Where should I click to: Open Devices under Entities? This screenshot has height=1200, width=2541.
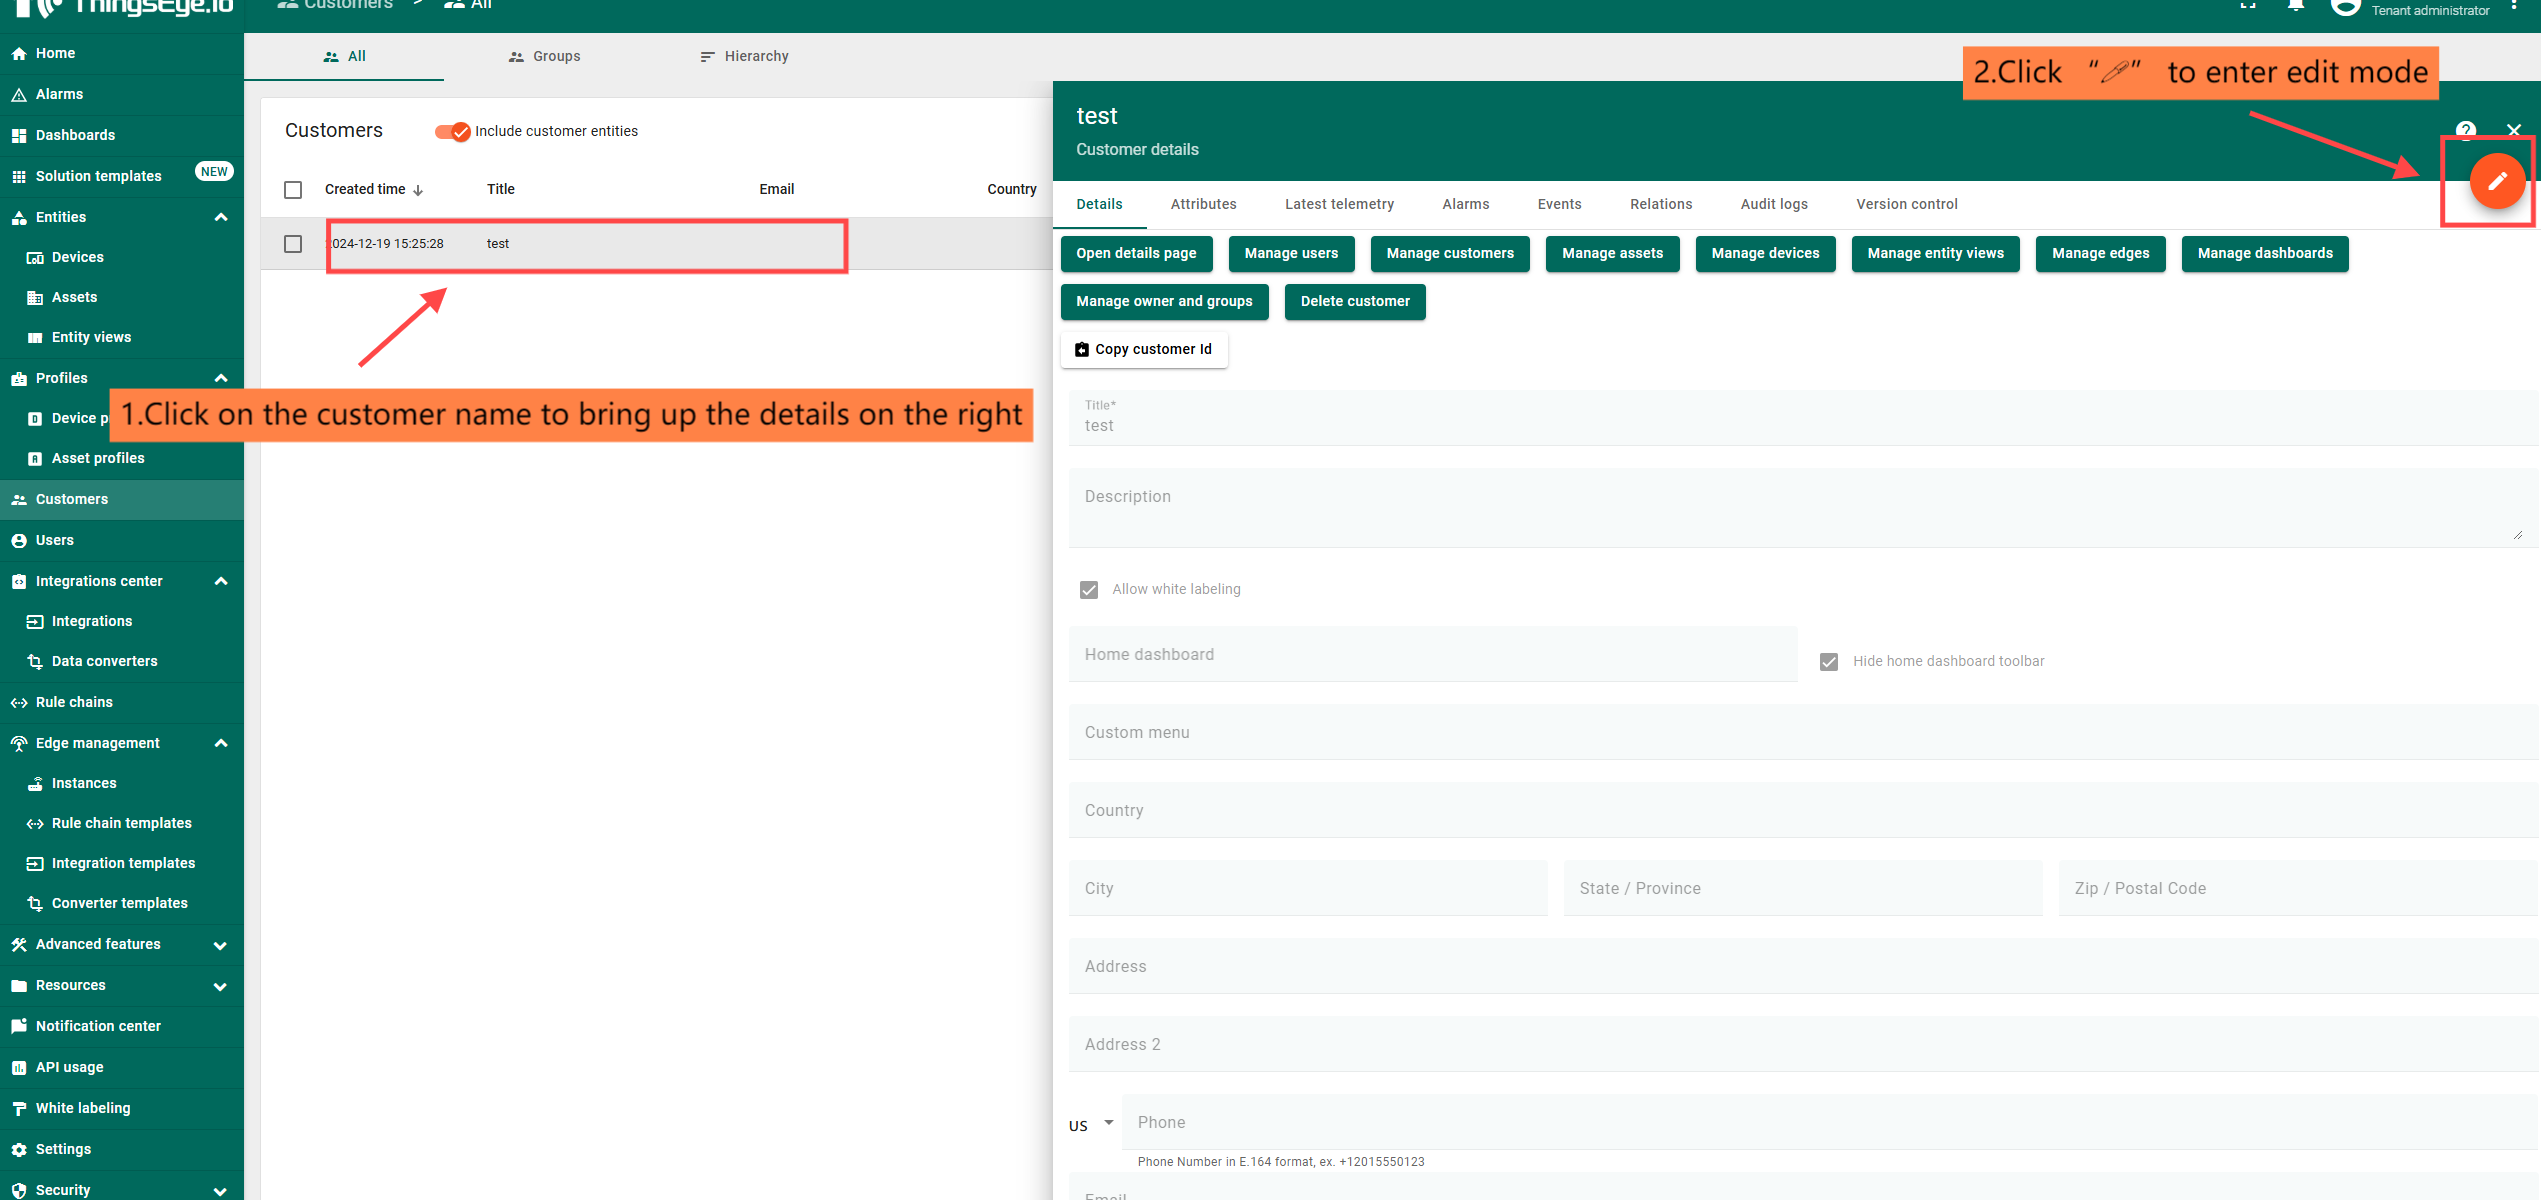point(77,257)
